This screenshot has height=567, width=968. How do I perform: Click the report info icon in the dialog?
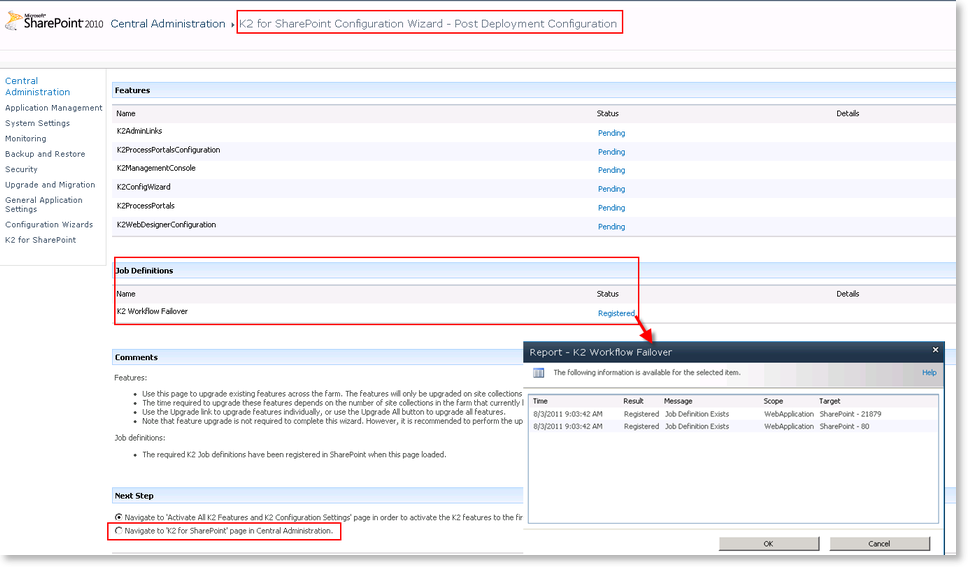(x=538, y=373)
